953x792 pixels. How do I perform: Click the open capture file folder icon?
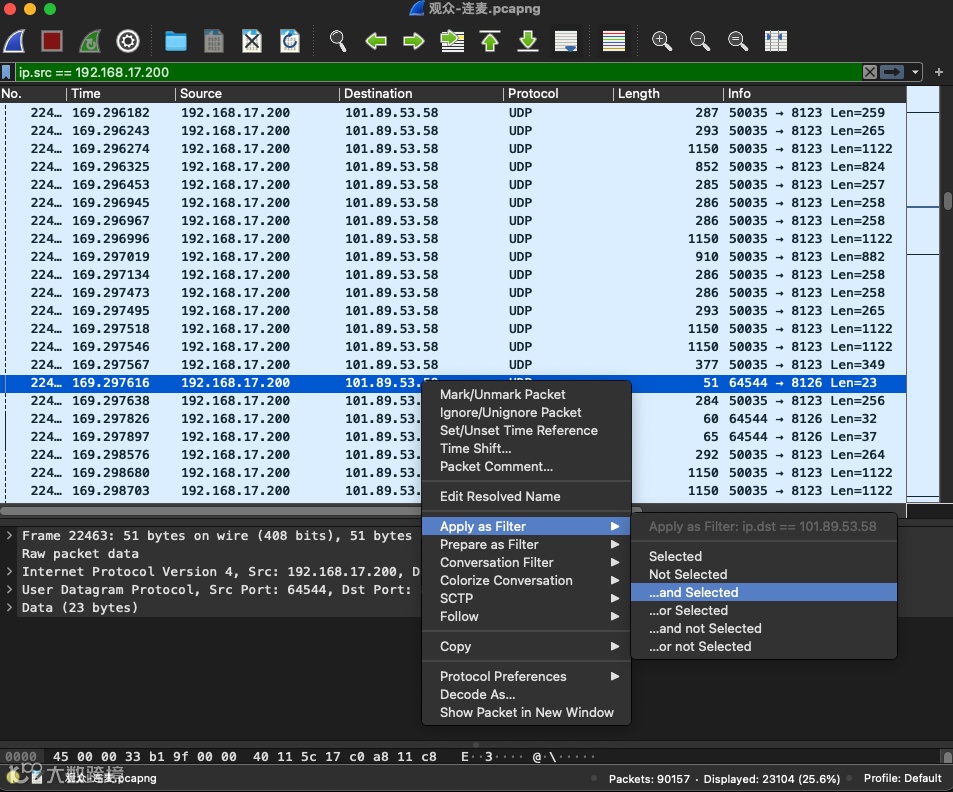(x=176, y=41)
